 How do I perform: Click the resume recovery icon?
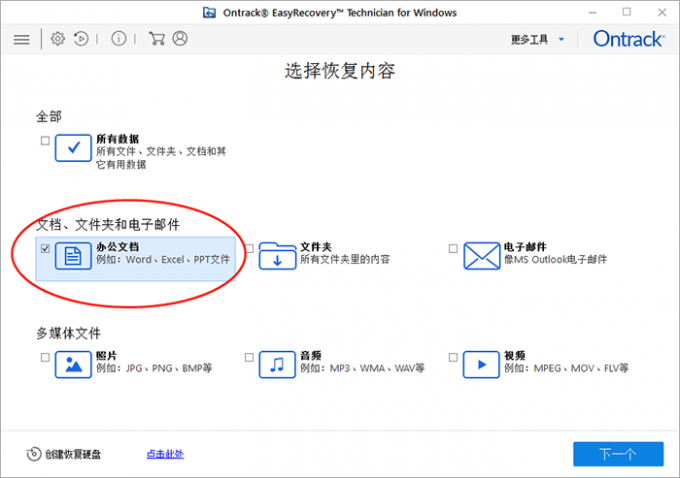pyautogui.click(x=81, y=39)
